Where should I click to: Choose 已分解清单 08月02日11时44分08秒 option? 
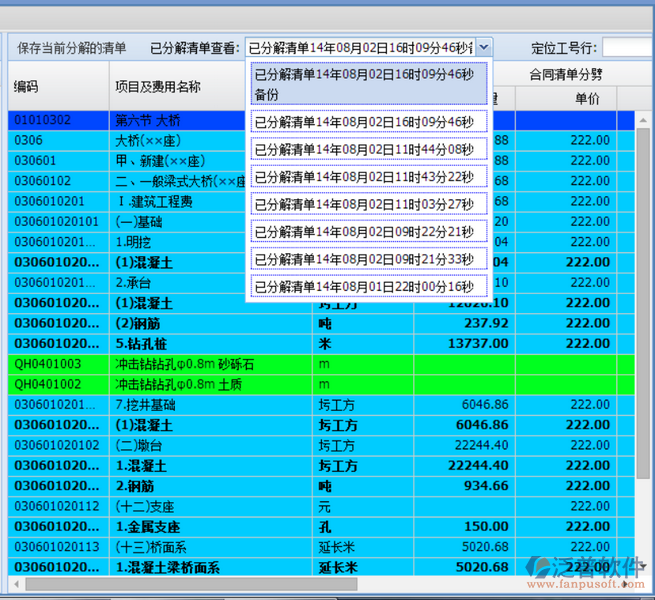pos(369,149)
